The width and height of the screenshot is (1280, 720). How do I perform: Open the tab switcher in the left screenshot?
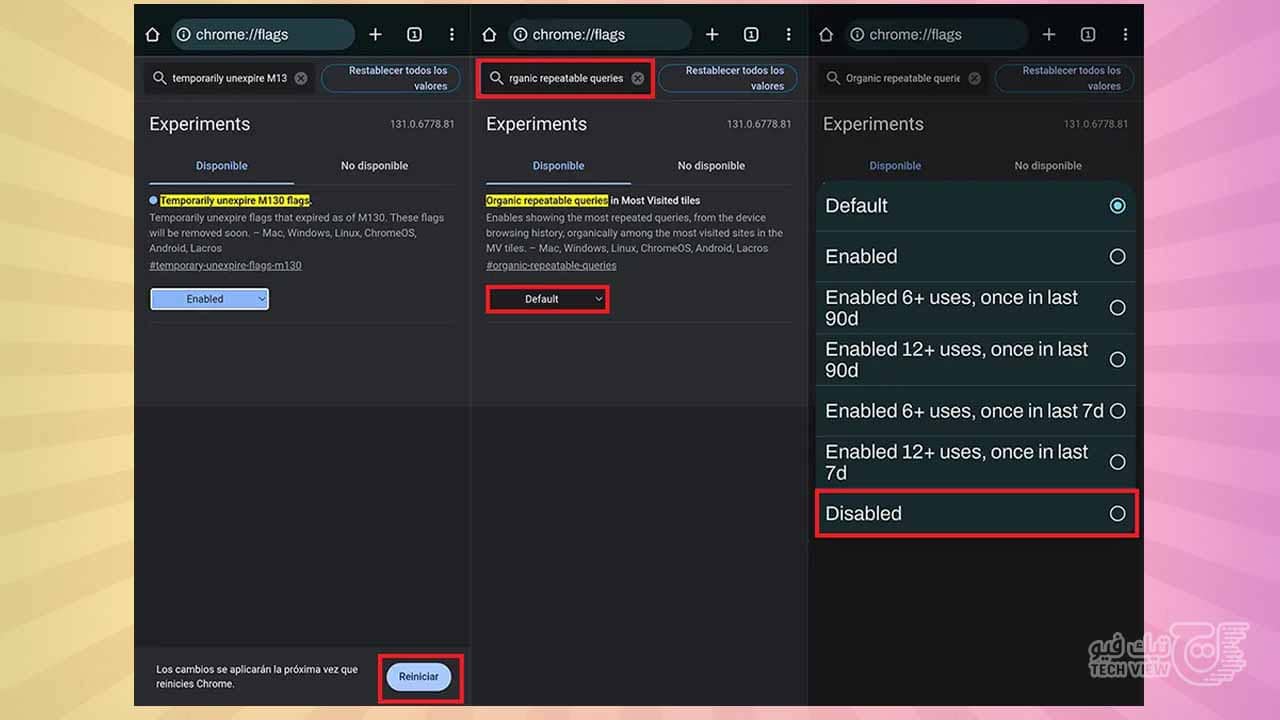coord(414,34)
